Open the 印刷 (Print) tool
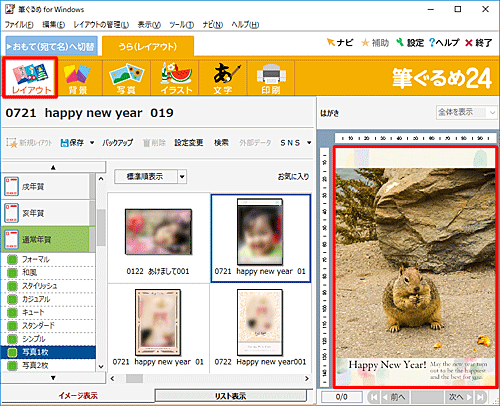This screenshot has height=406, width=500. click(271, 78)
